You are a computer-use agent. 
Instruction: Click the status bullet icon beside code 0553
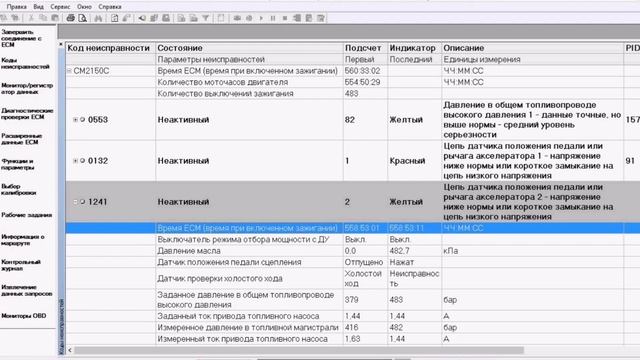(x=82, y=120)
